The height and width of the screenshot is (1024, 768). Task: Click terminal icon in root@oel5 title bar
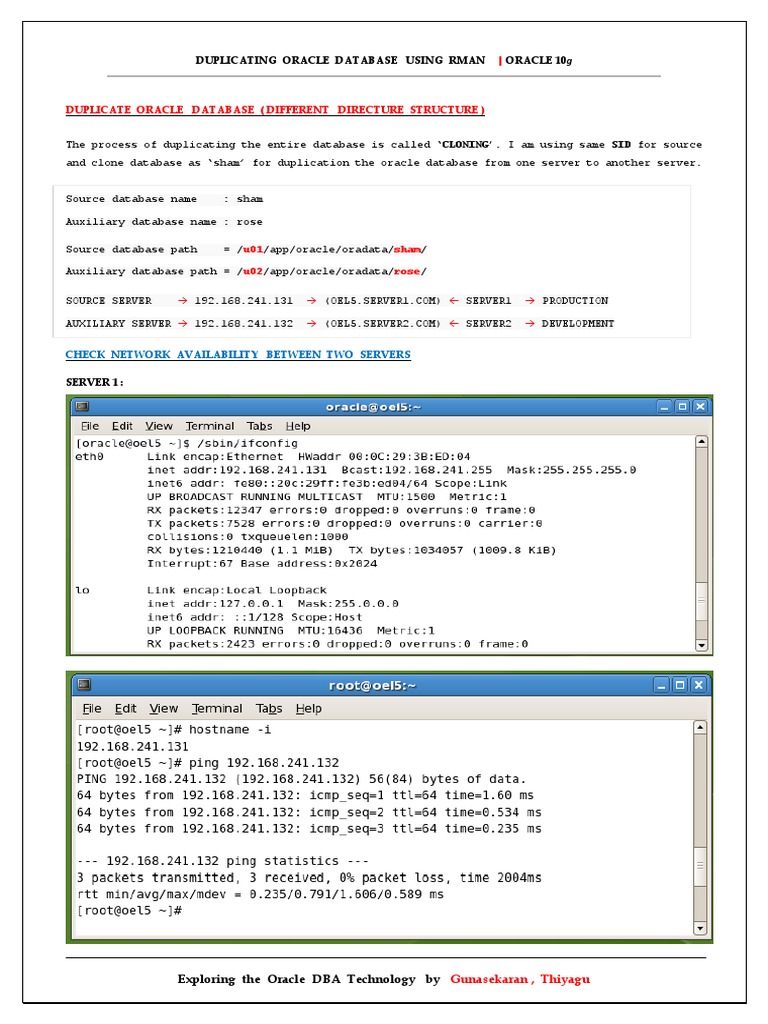84,684
